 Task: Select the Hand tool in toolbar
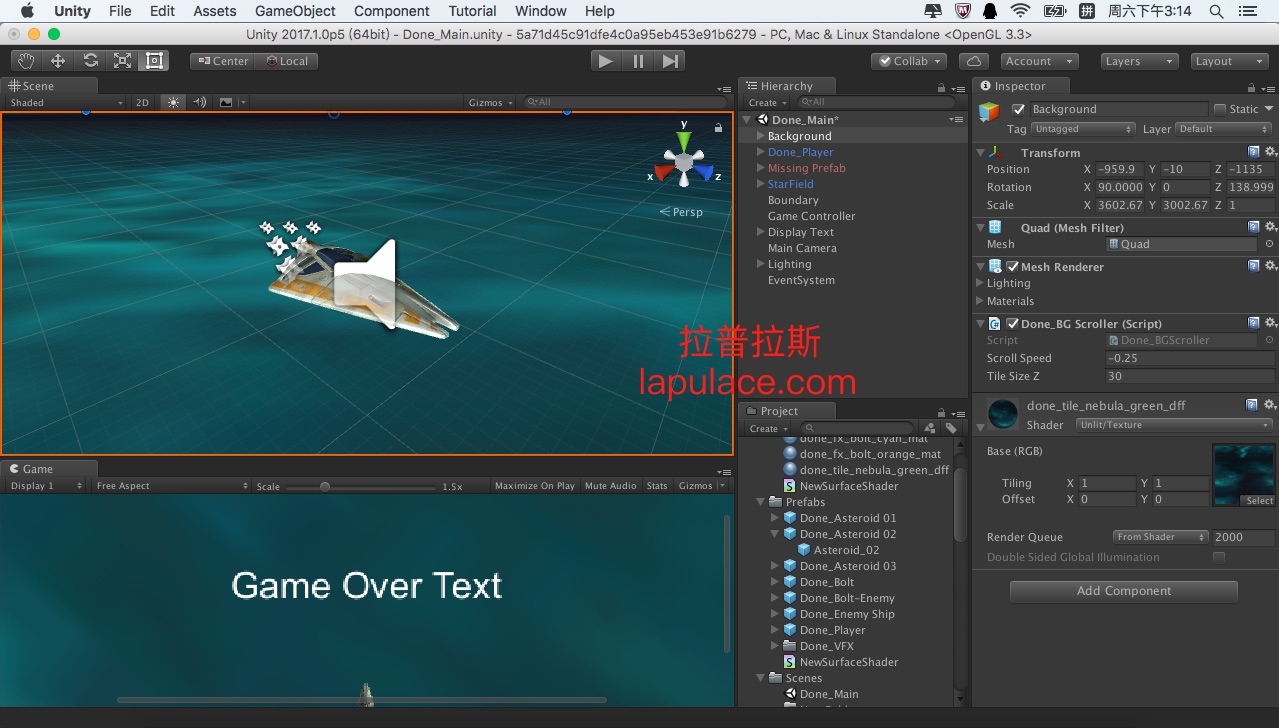[x=26, y=61]
